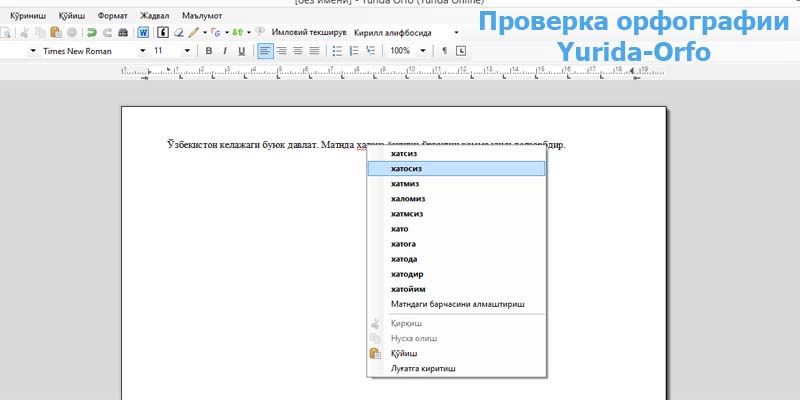
Task: Click Қўйиш paste in context menu
Action: click(x=457, y=353)
